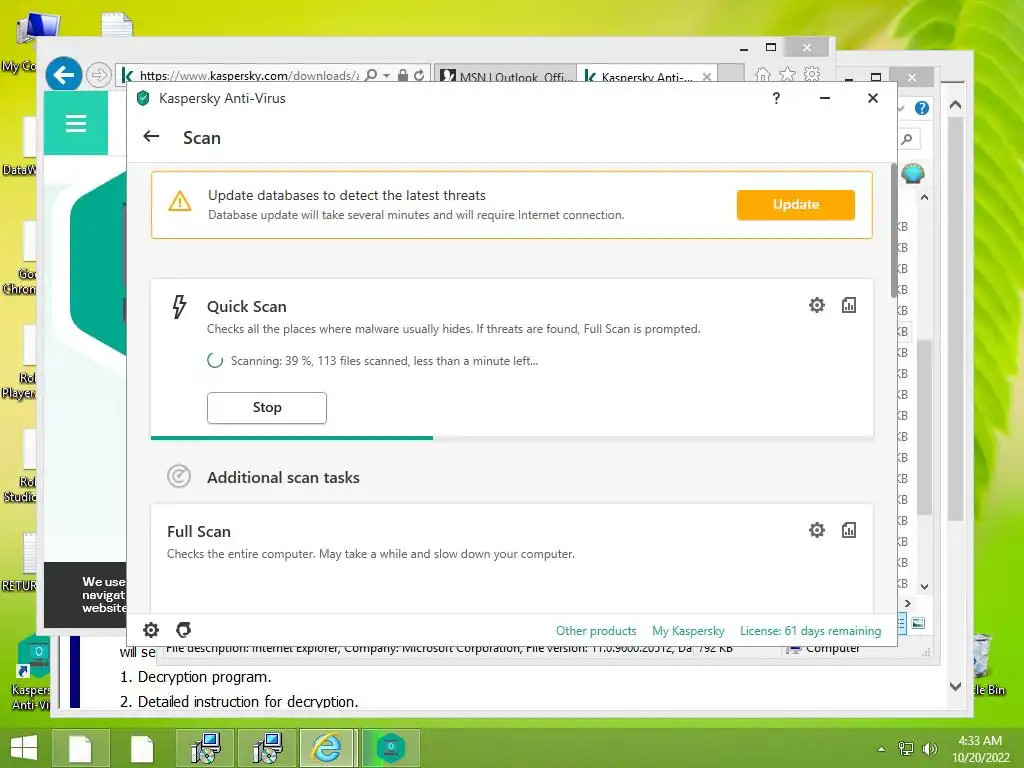The width and height of the screenshot is (1024, 768).
Task: Open Other products link
Action: click(596, 631)
